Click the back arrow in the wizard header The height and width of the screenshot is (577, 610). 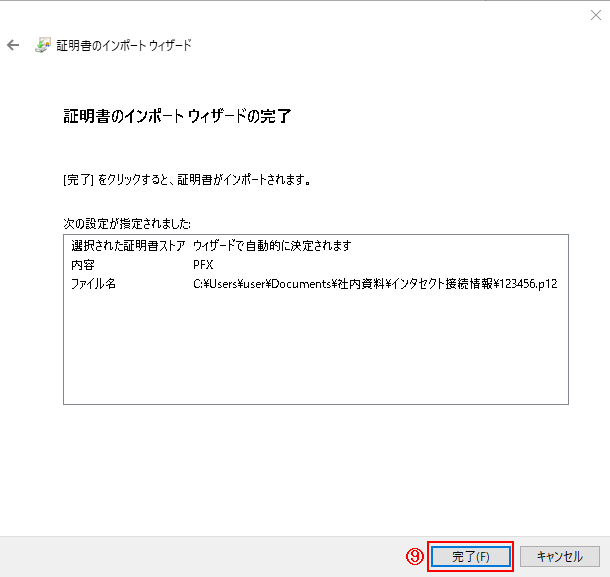click(13, 46)
